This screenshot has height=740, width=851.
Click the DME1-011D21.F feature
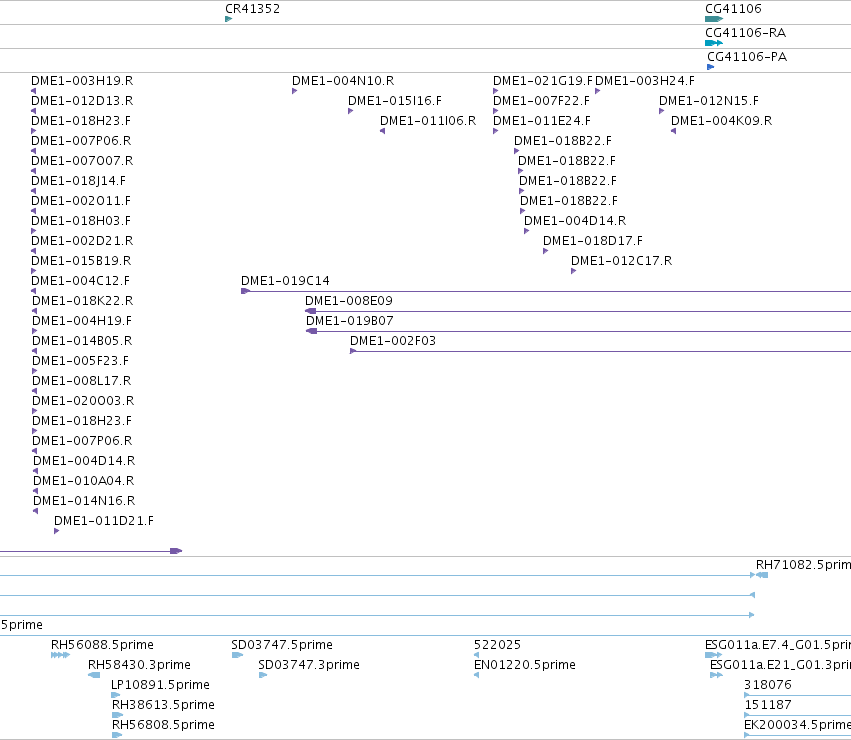click(104, 521)
